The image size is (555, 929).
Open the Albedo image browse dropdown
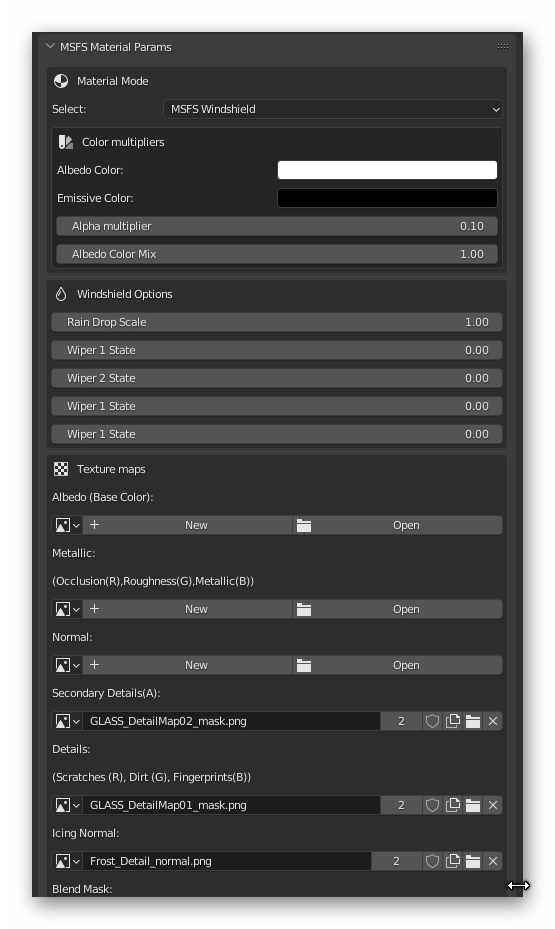click(x=68, y=525)
